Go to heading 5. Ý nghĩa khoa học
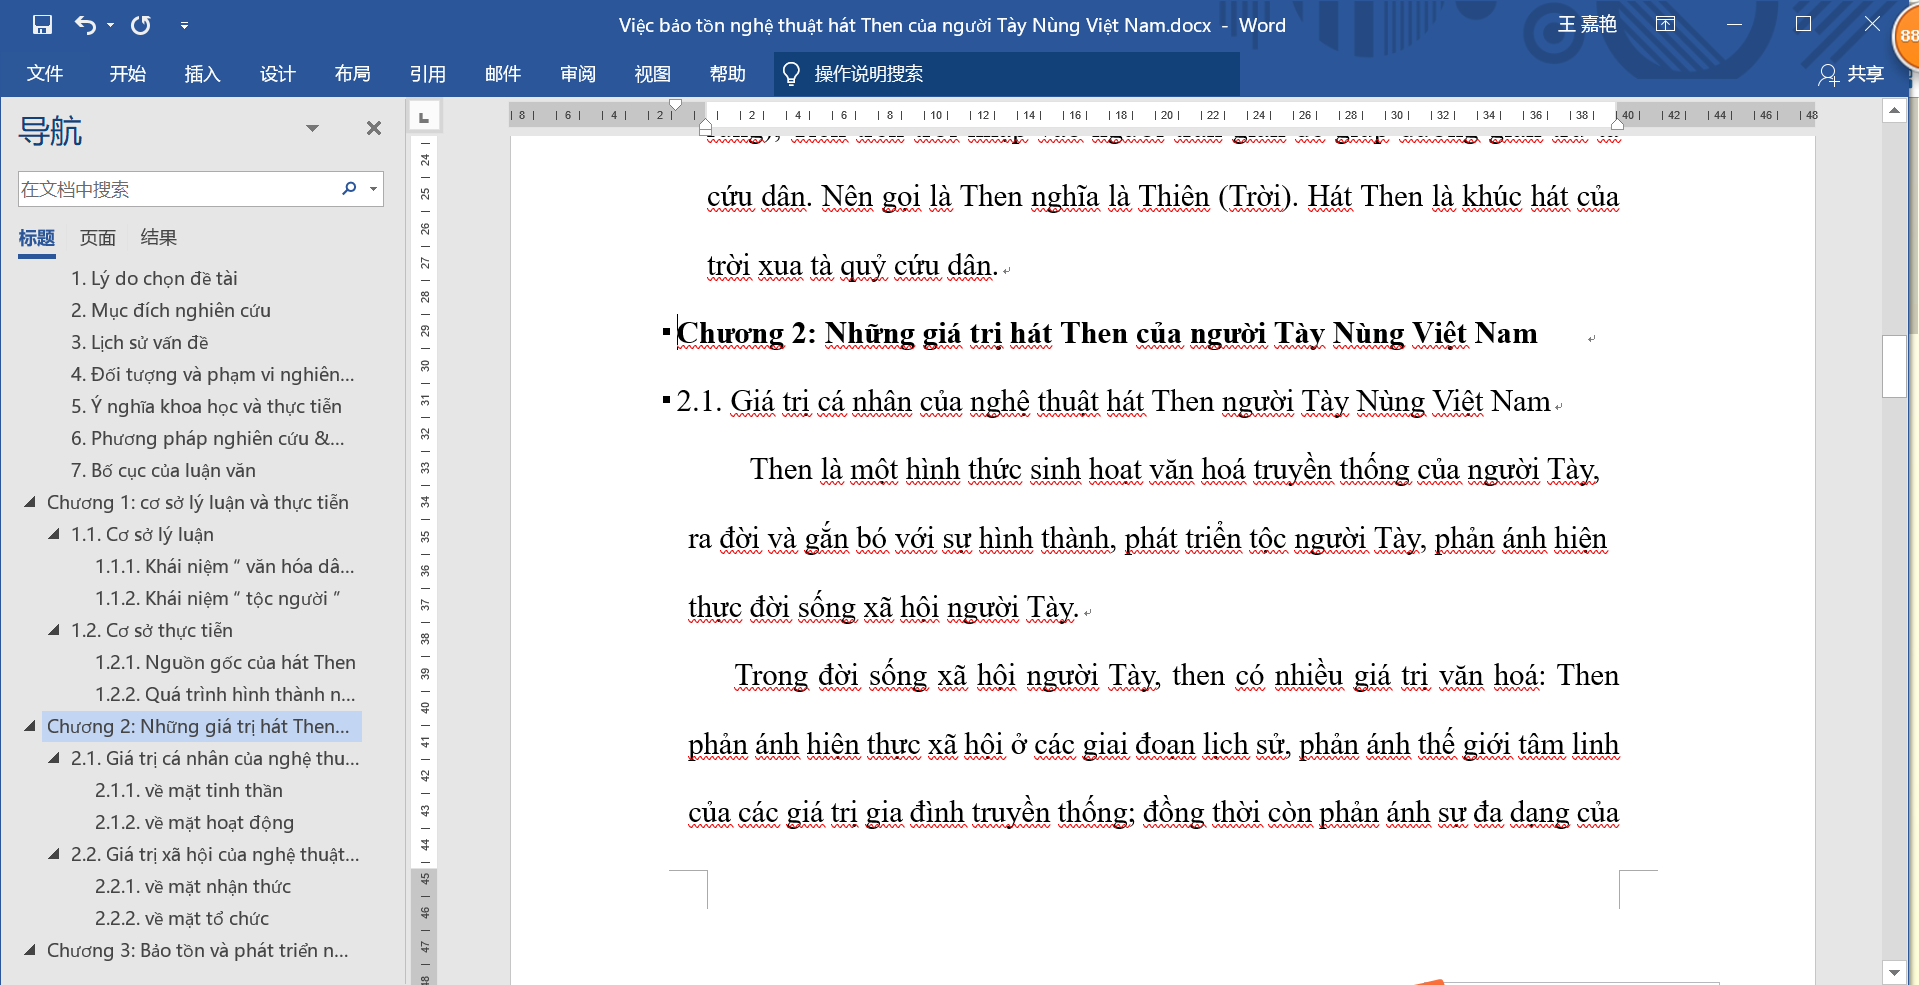Viewport: 1919px width, 985px height. coord(206,406)
